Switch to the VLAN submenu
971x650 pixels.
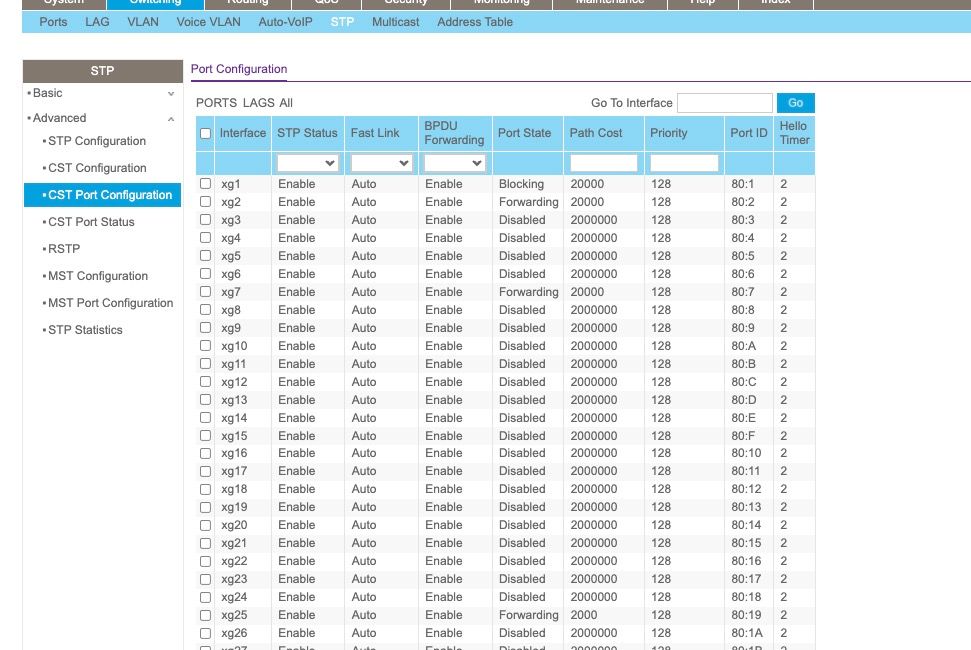[143, 22]
